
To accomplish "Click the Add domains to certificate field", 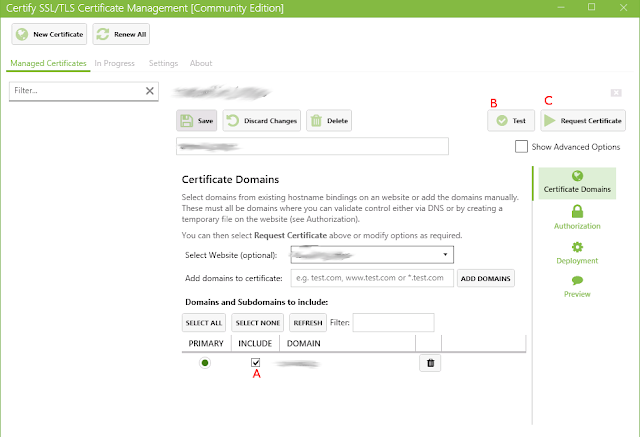I will pyautogui.click(x=372, y=278).
